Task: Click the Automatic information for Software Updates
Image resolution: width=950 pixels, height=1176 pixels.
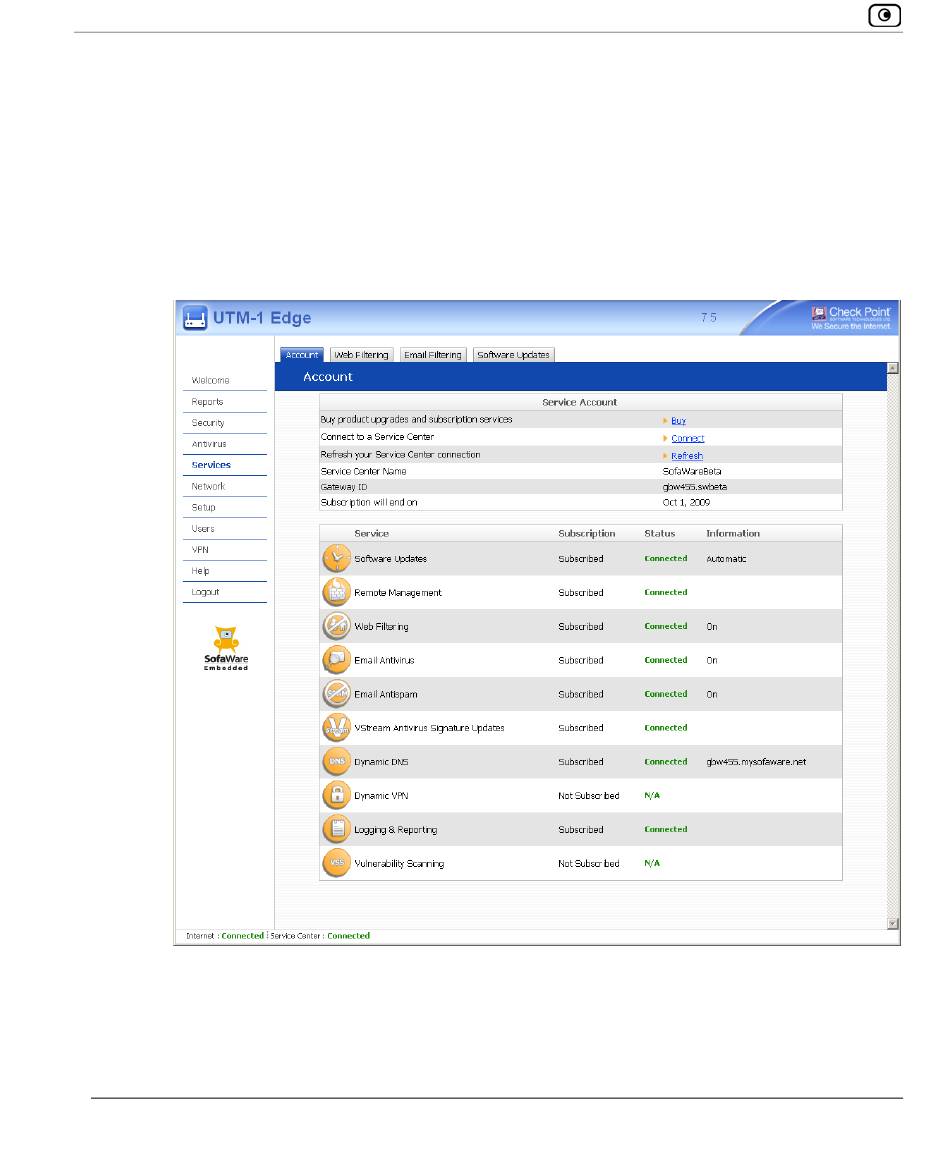Action: point(726,559)
